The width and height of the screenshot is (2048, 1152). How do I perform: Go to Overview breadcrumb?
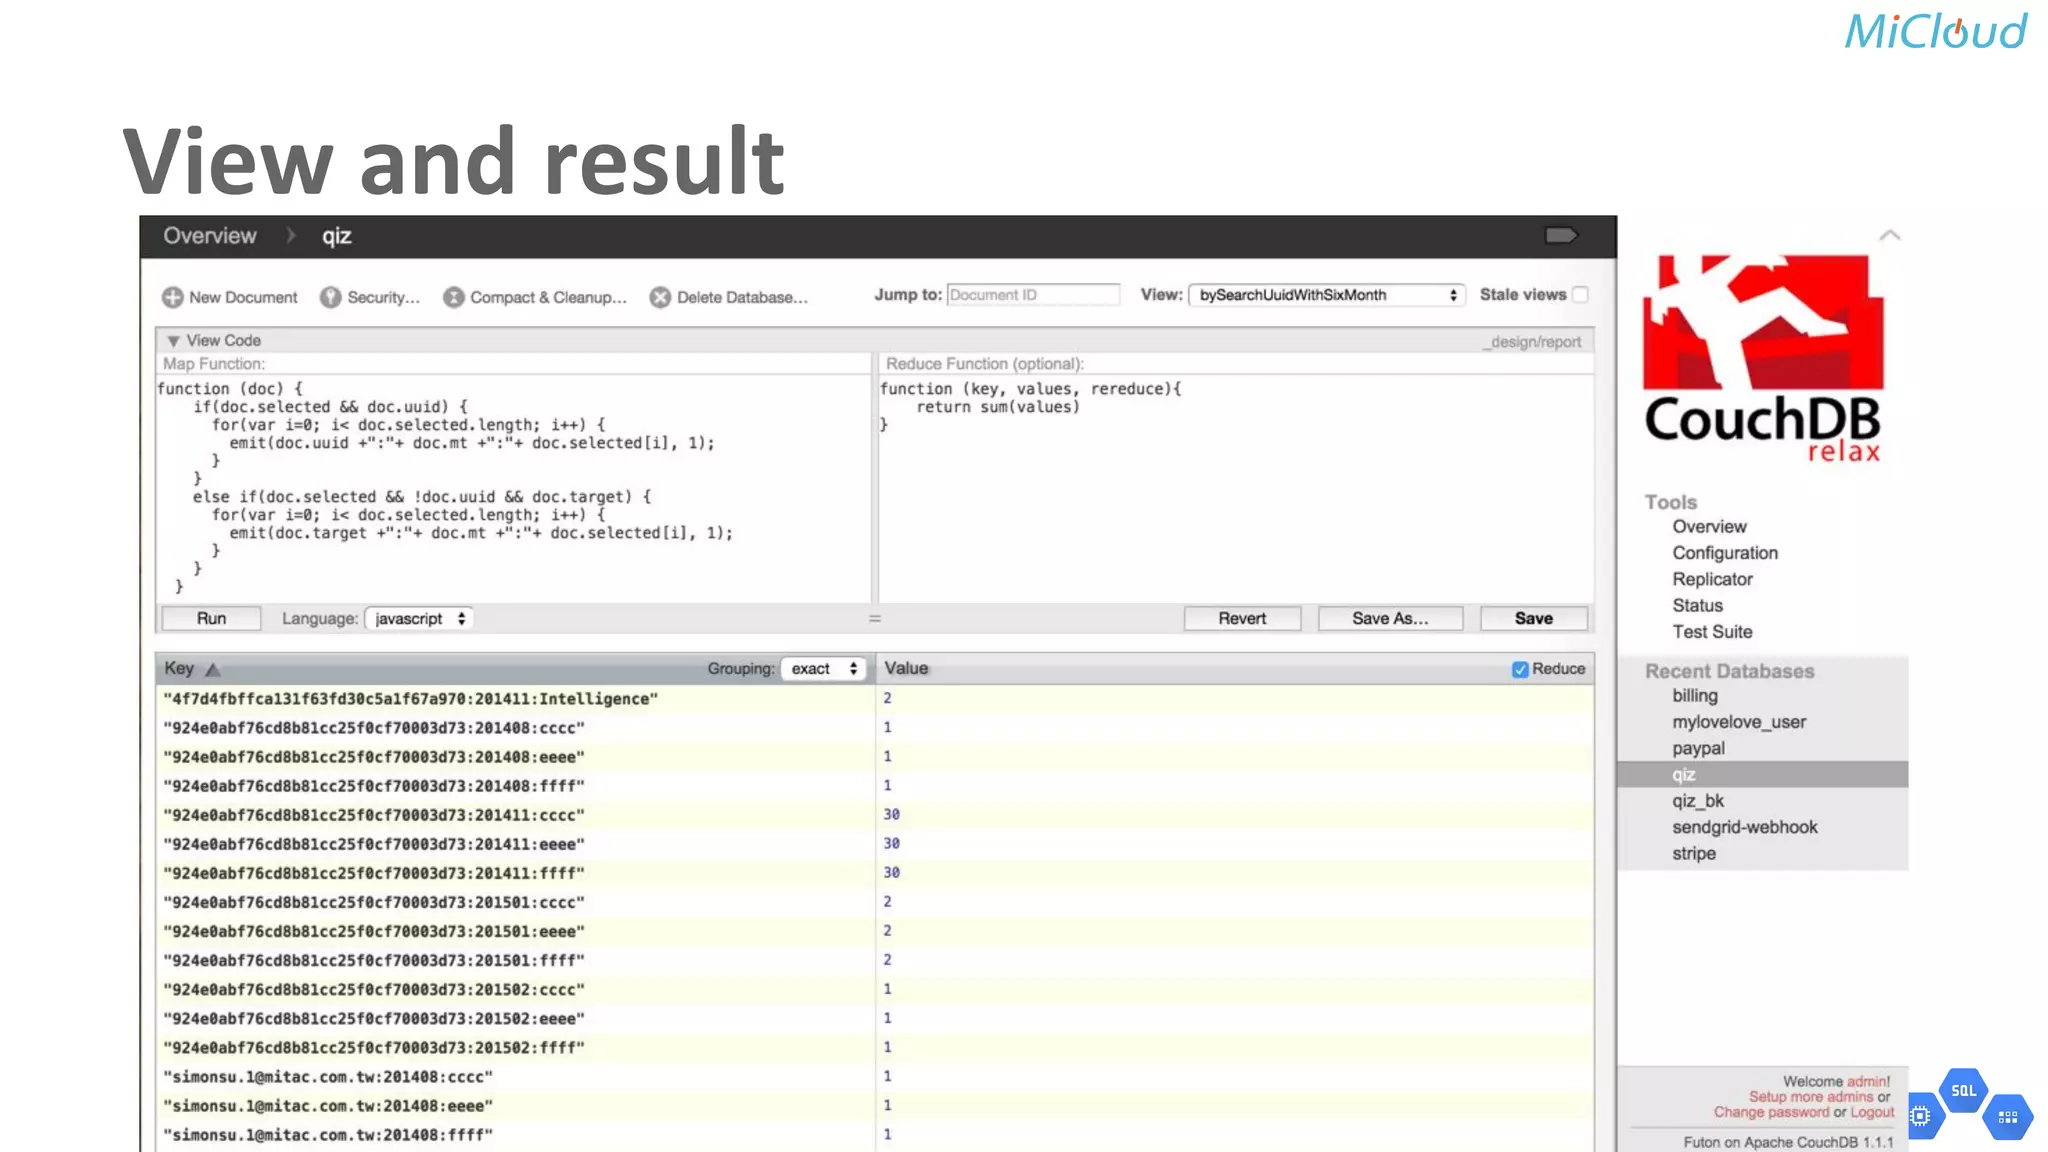click(x=210, y=236)
